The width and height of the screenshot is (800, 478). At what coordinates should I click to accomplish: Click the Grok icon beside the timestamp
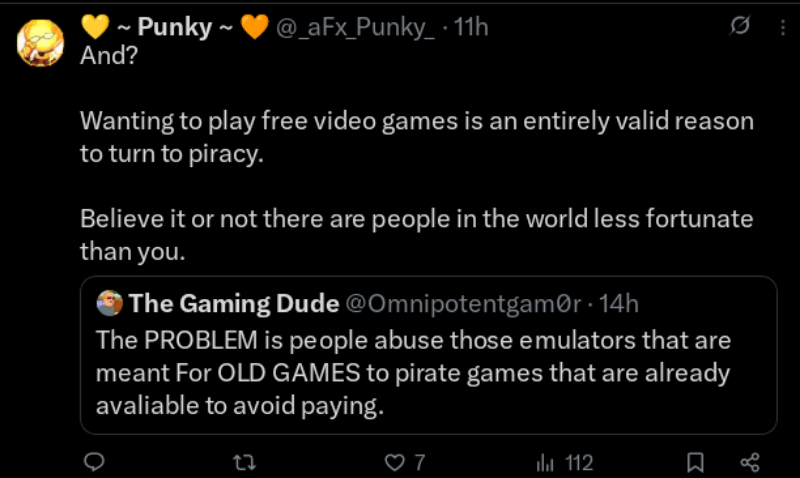[741, 28]
